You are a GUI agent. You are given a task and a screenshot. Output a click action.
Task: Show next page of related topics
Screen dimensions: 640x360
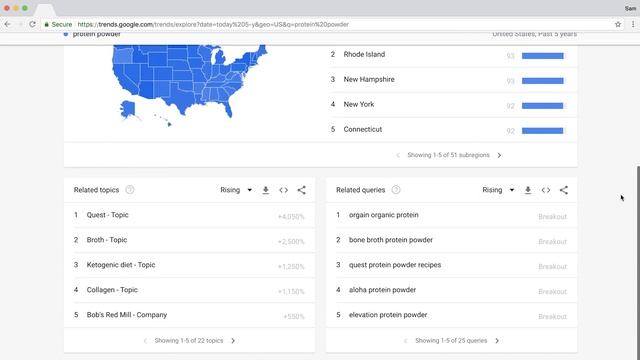(233, 340)
